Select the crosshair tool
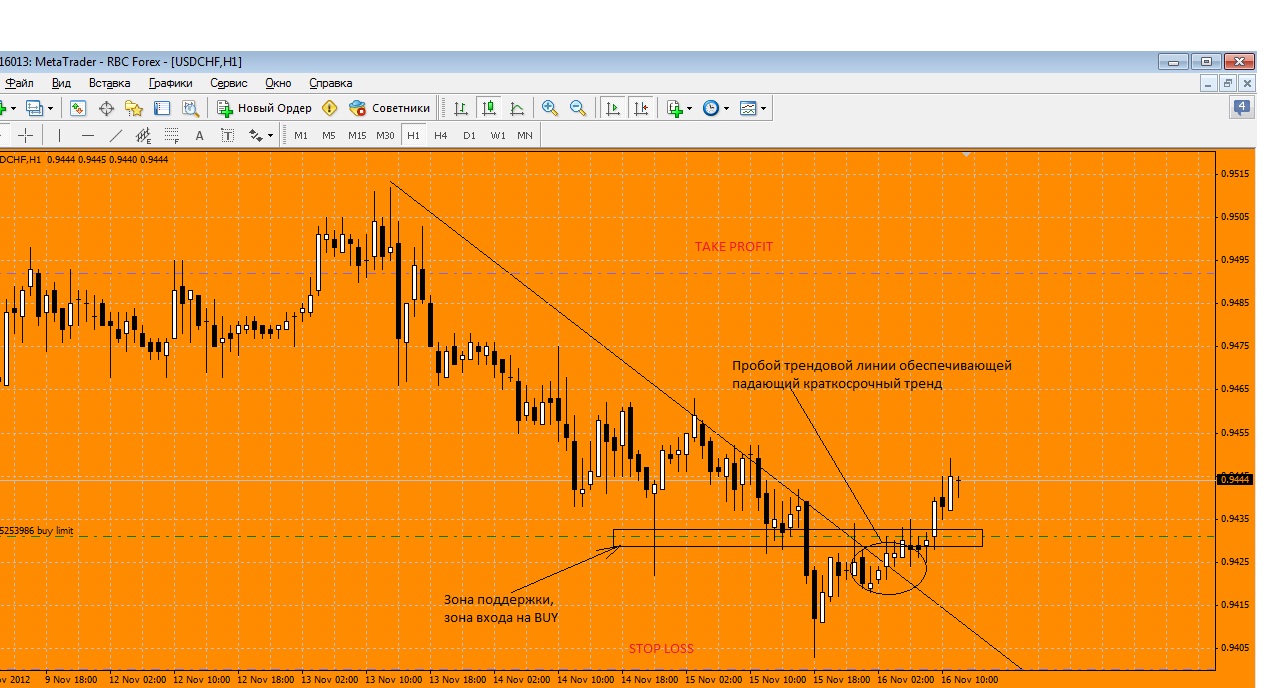The image size is (1280, 688). [26, 135]
